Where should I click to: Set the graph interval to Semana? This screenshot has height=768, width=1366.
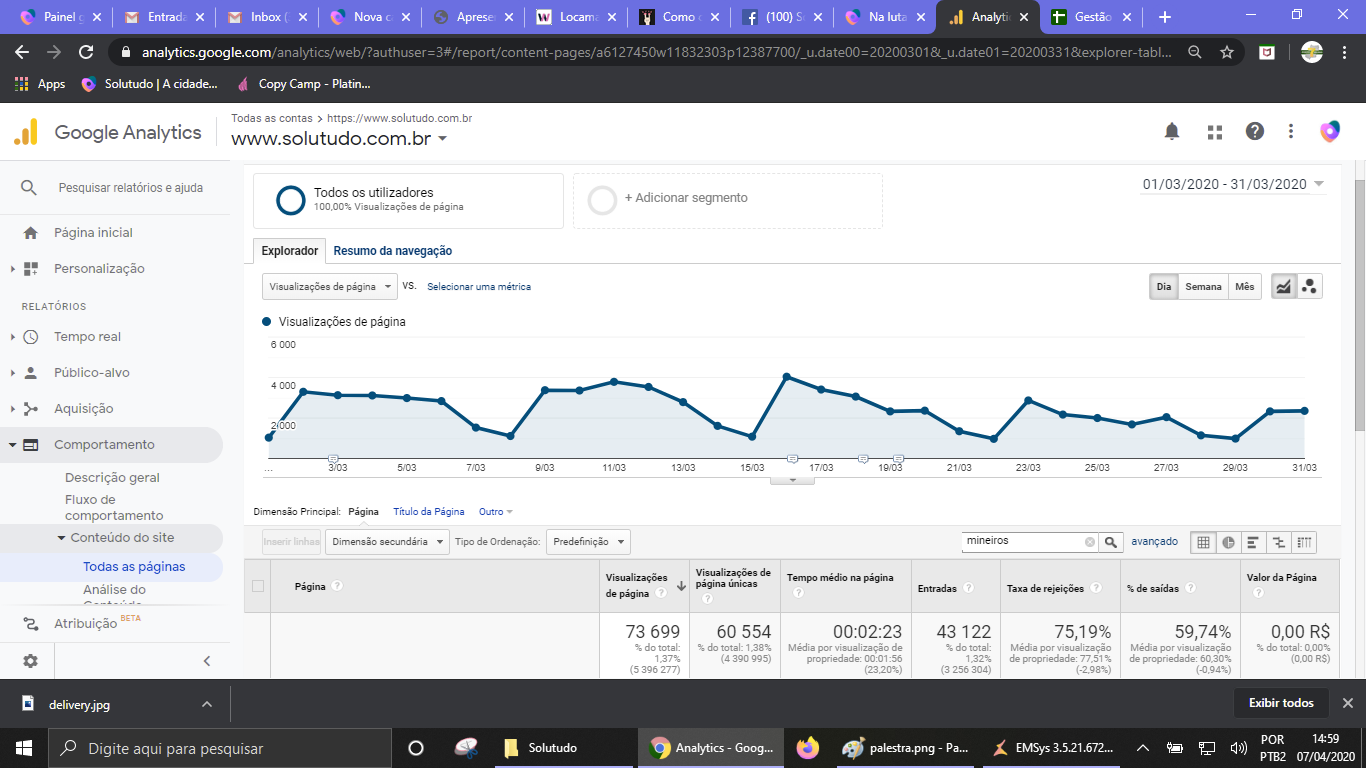pyautogui.click(x=1203, y=287)
